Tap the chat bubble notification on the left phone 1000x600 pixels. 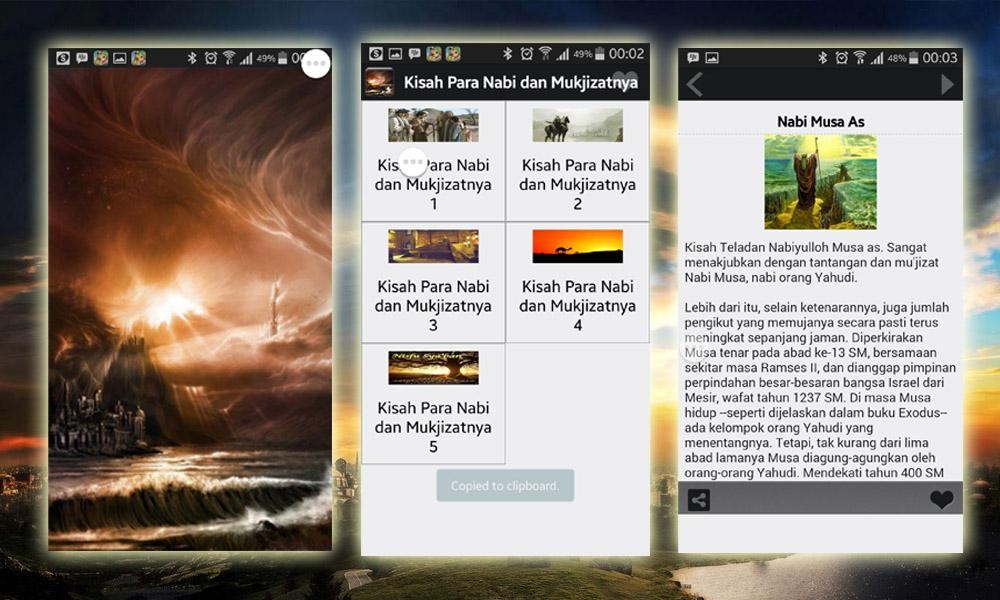pos(82,58)
